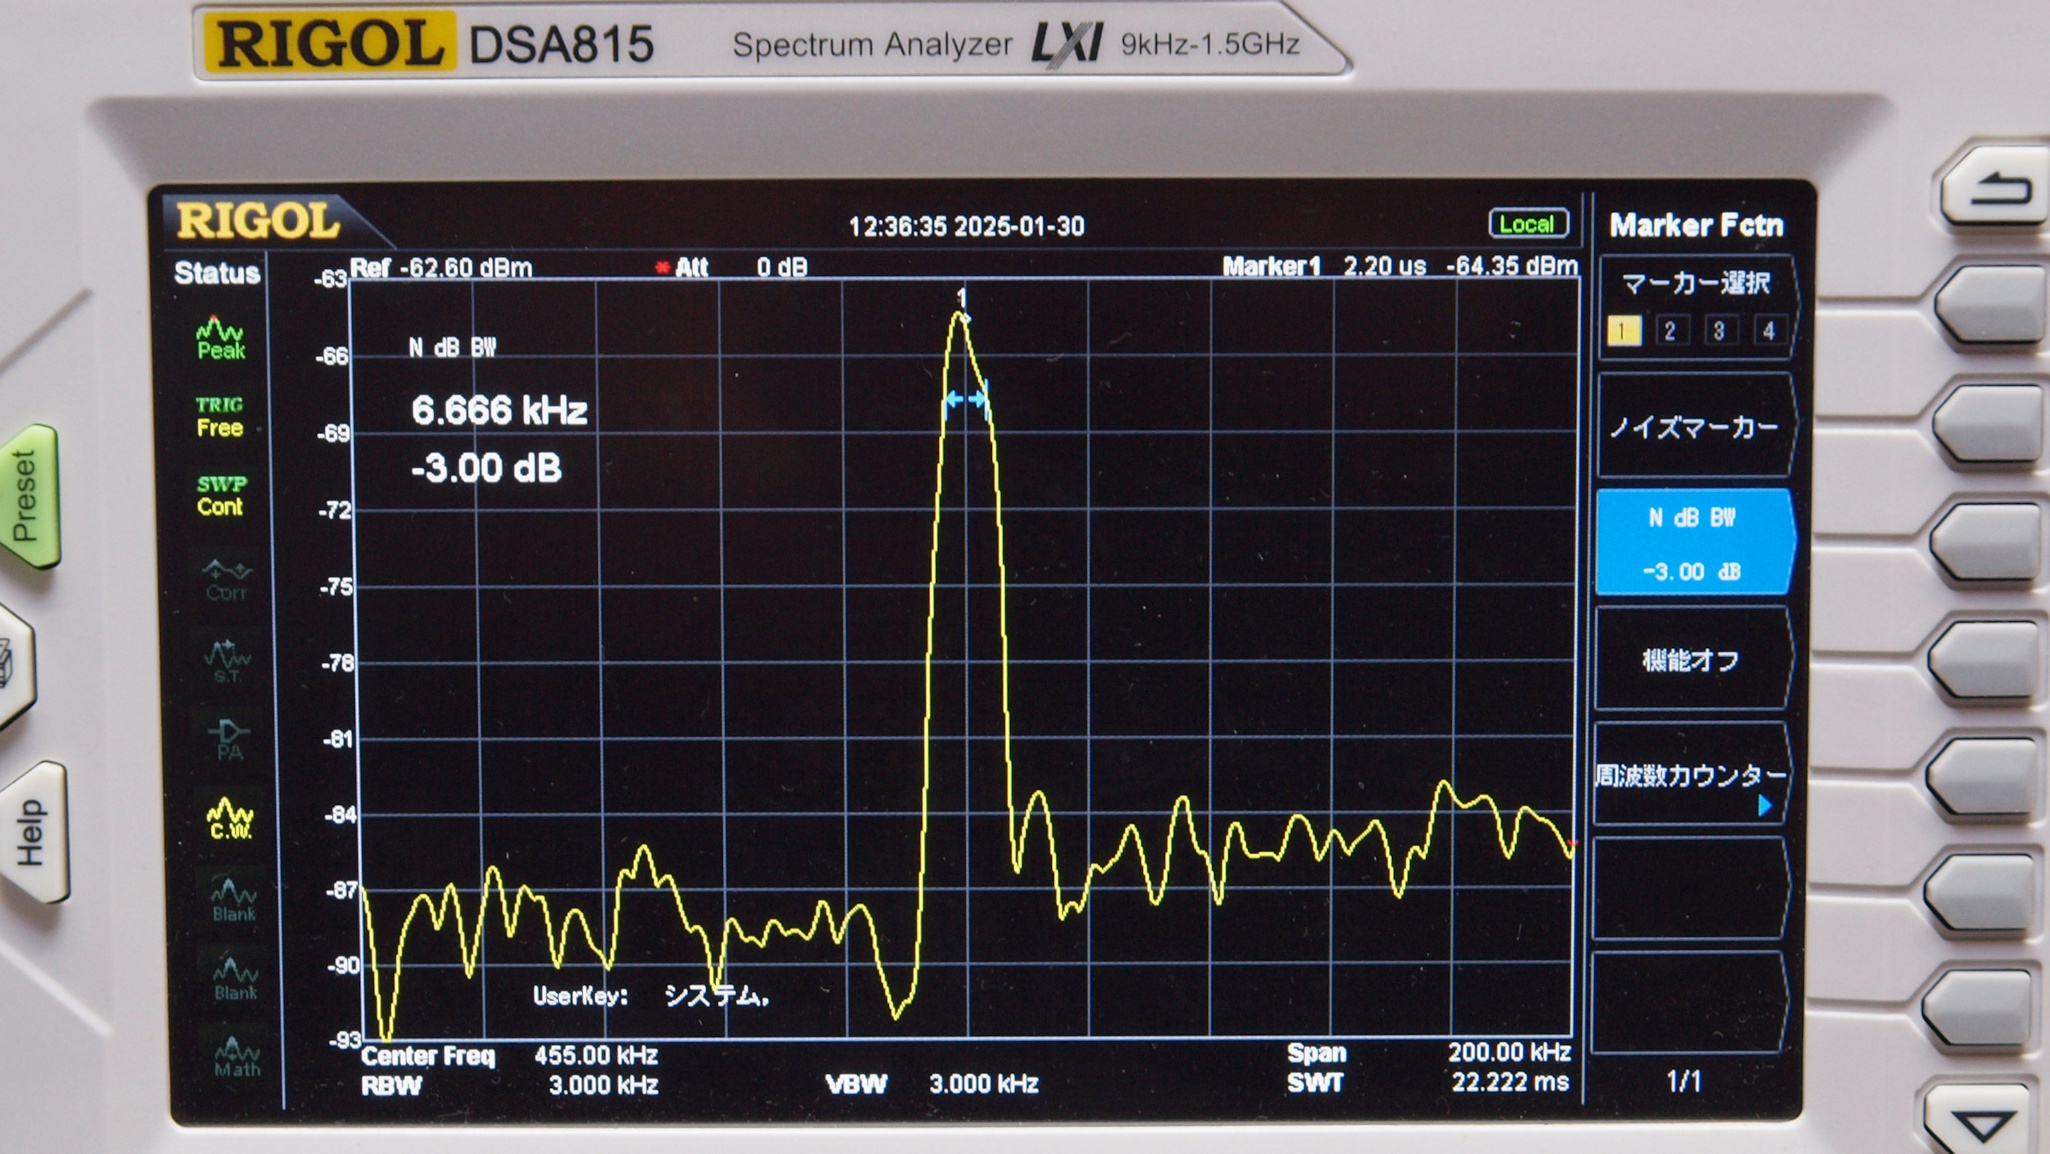This screenshot has height=1154, width=2050.
Task: Click the Math trace status icon
Action: [236, 1057]
